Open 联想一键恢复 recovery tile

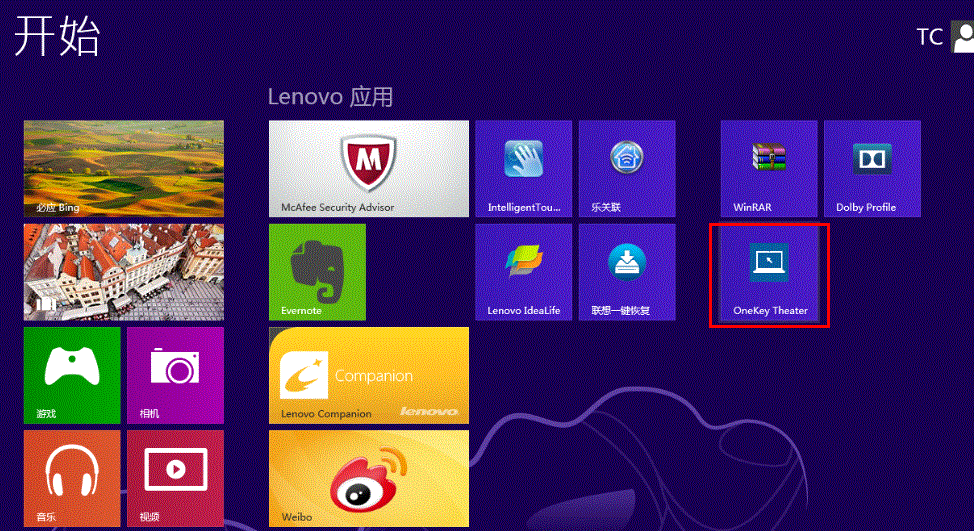pos(627,272)
